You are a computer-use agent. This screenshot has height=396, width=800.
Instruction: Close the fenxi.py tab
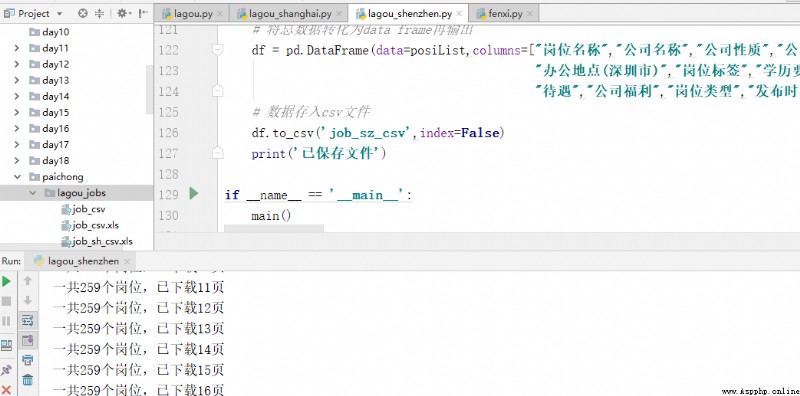pyautogui.click(x=530, y=14)
